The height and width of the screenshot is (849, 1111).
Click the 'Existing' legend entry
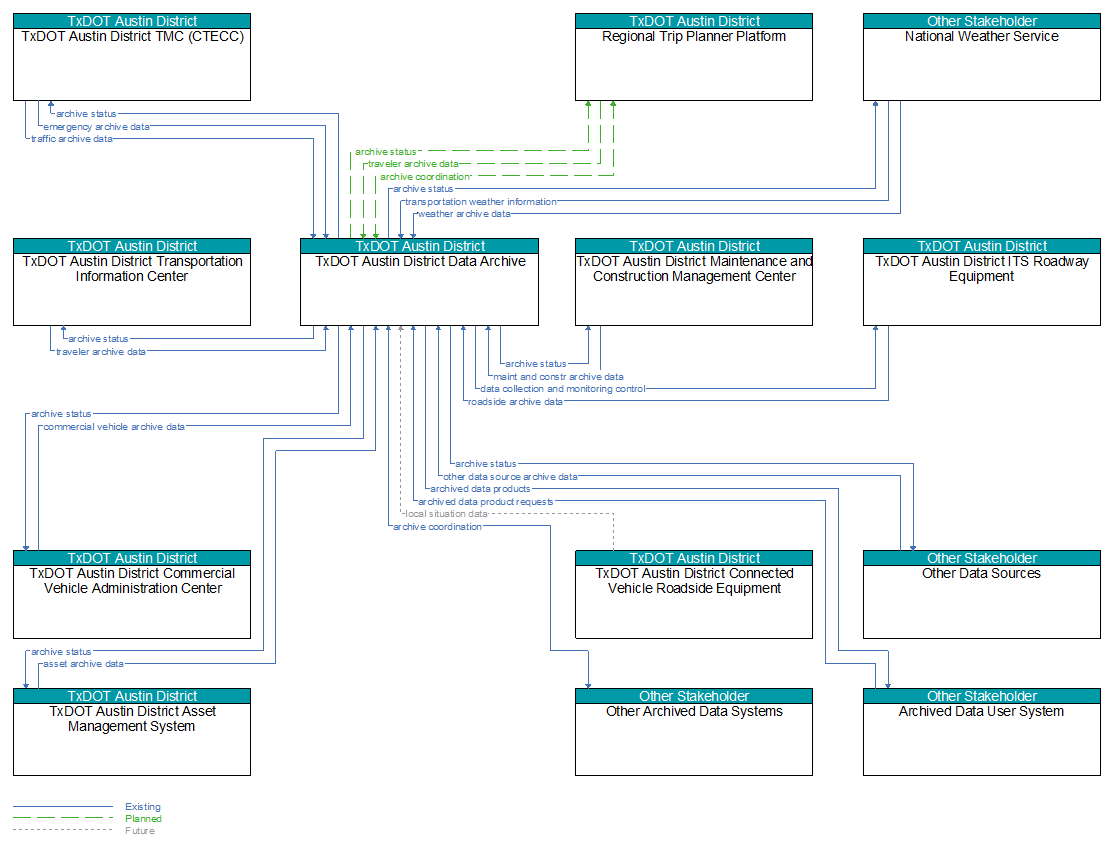[143, 806]
